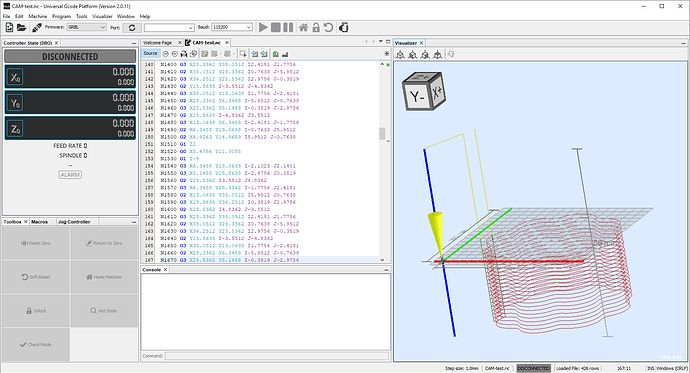Switch to the Macros tab
Image resolution: width=690 pixels, height=373 pixels.
[39, 222]
